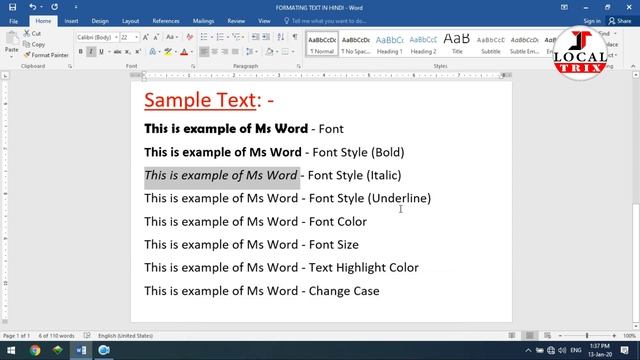
Task: Click the Share button
Action: pos(620,21)
